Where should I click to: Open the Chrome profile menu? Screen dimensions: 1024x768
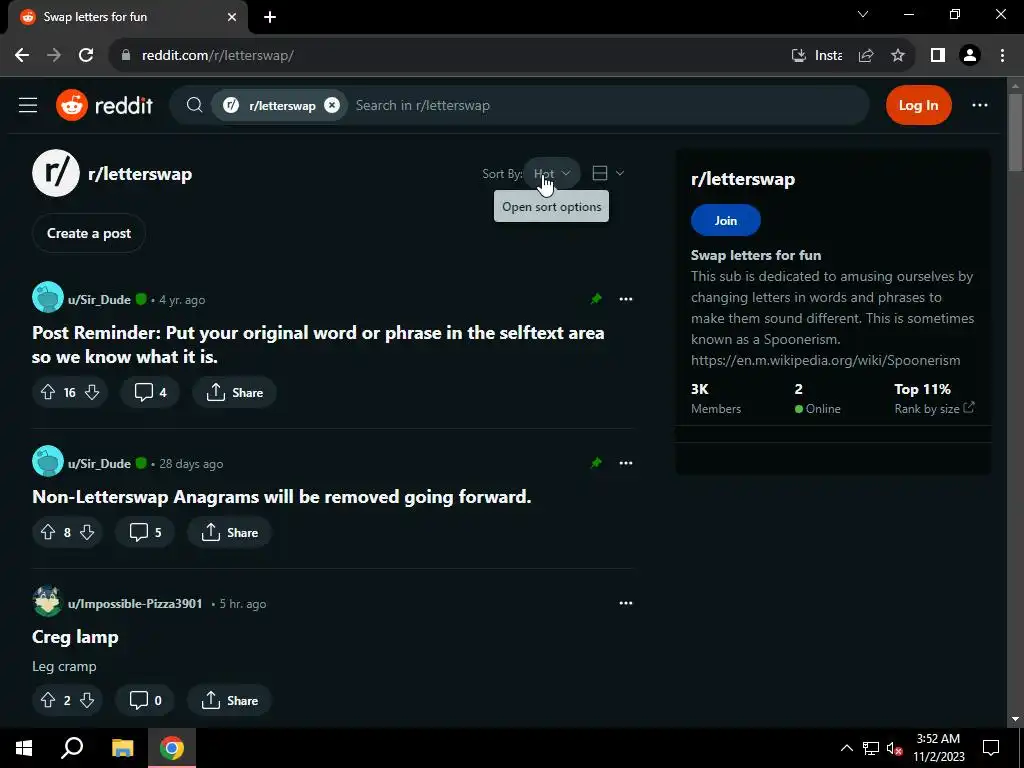[970, 56]
